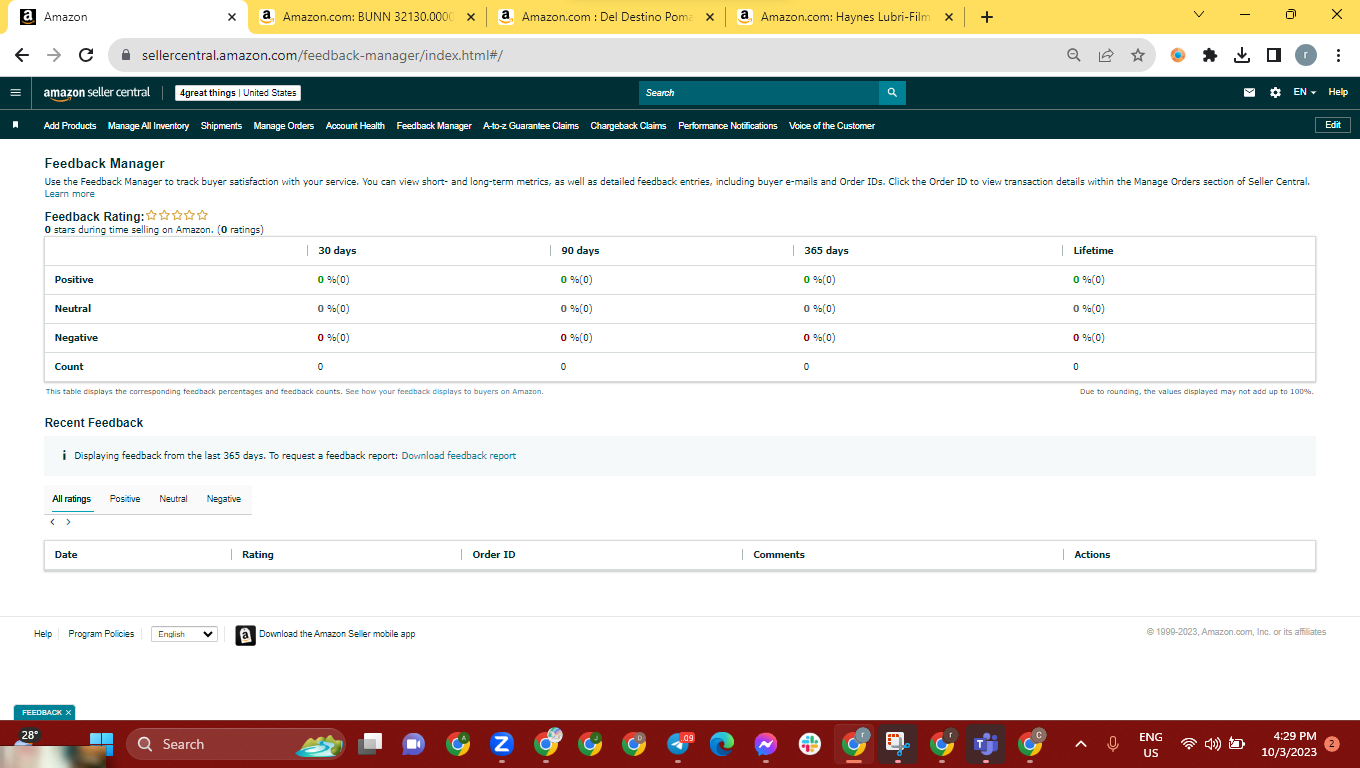Open the English language select in the footer
1360x768 pixels.
pyautogui.click(x=184, y=634)
